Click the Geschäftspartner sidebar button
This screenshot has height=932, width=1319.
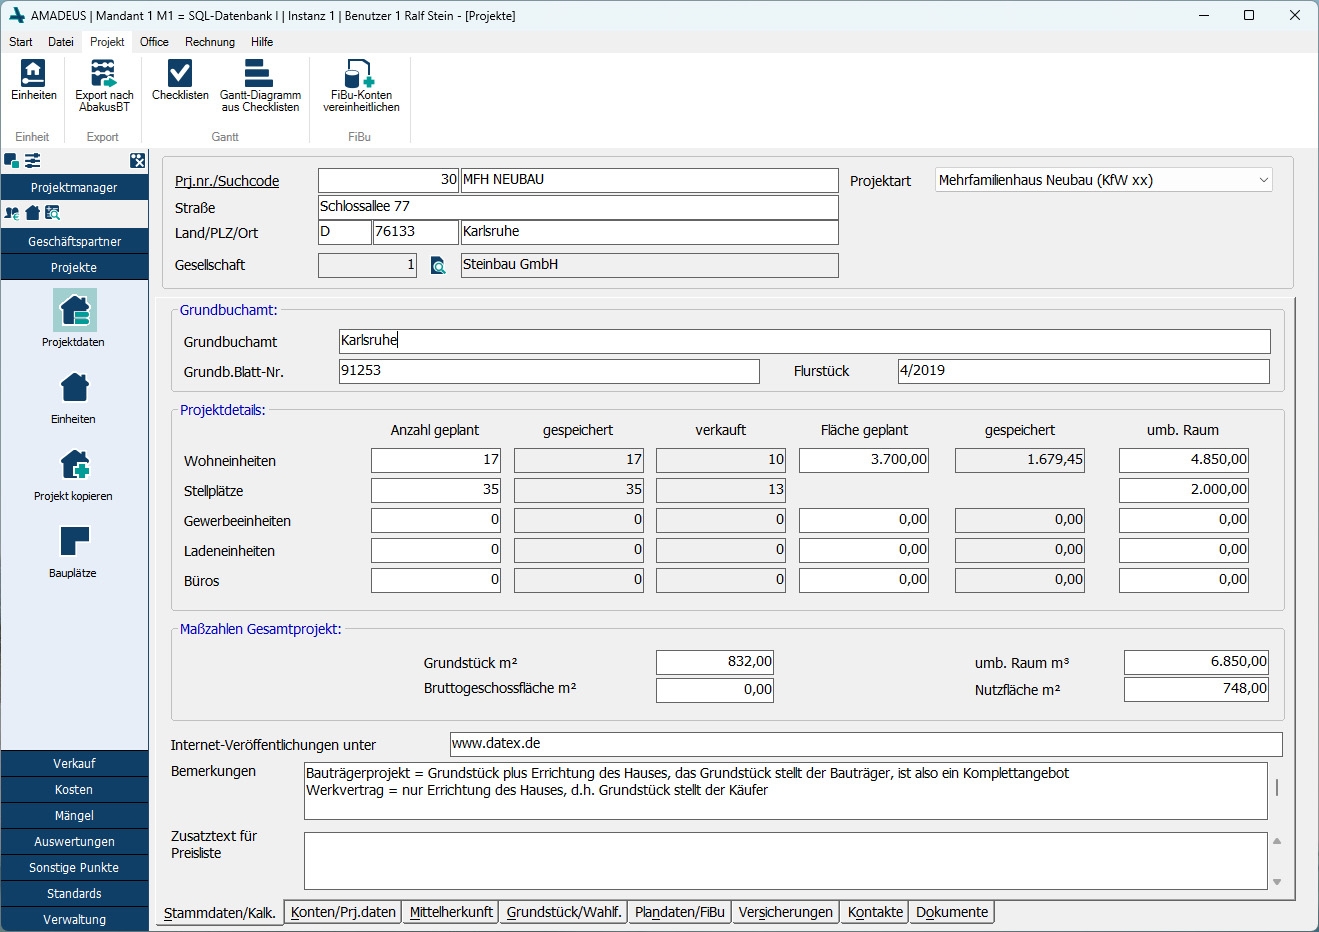click(75, 241)
